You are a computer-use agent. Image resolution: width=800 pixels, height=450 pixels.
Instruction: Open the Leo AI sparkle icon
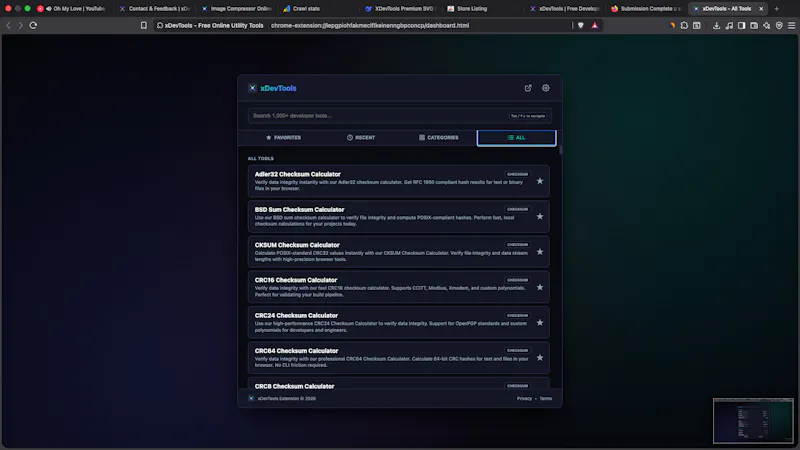coord(766,26)
